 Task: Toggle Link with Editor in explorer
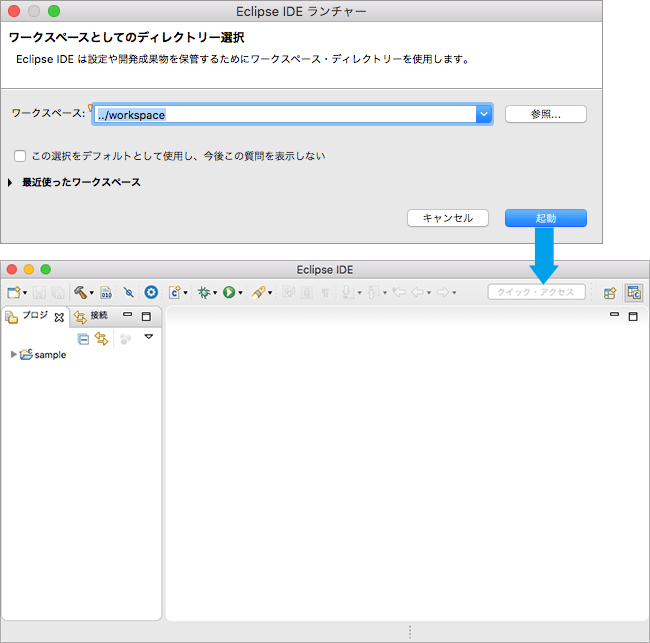pyautogui.click(x=102, y=339)
